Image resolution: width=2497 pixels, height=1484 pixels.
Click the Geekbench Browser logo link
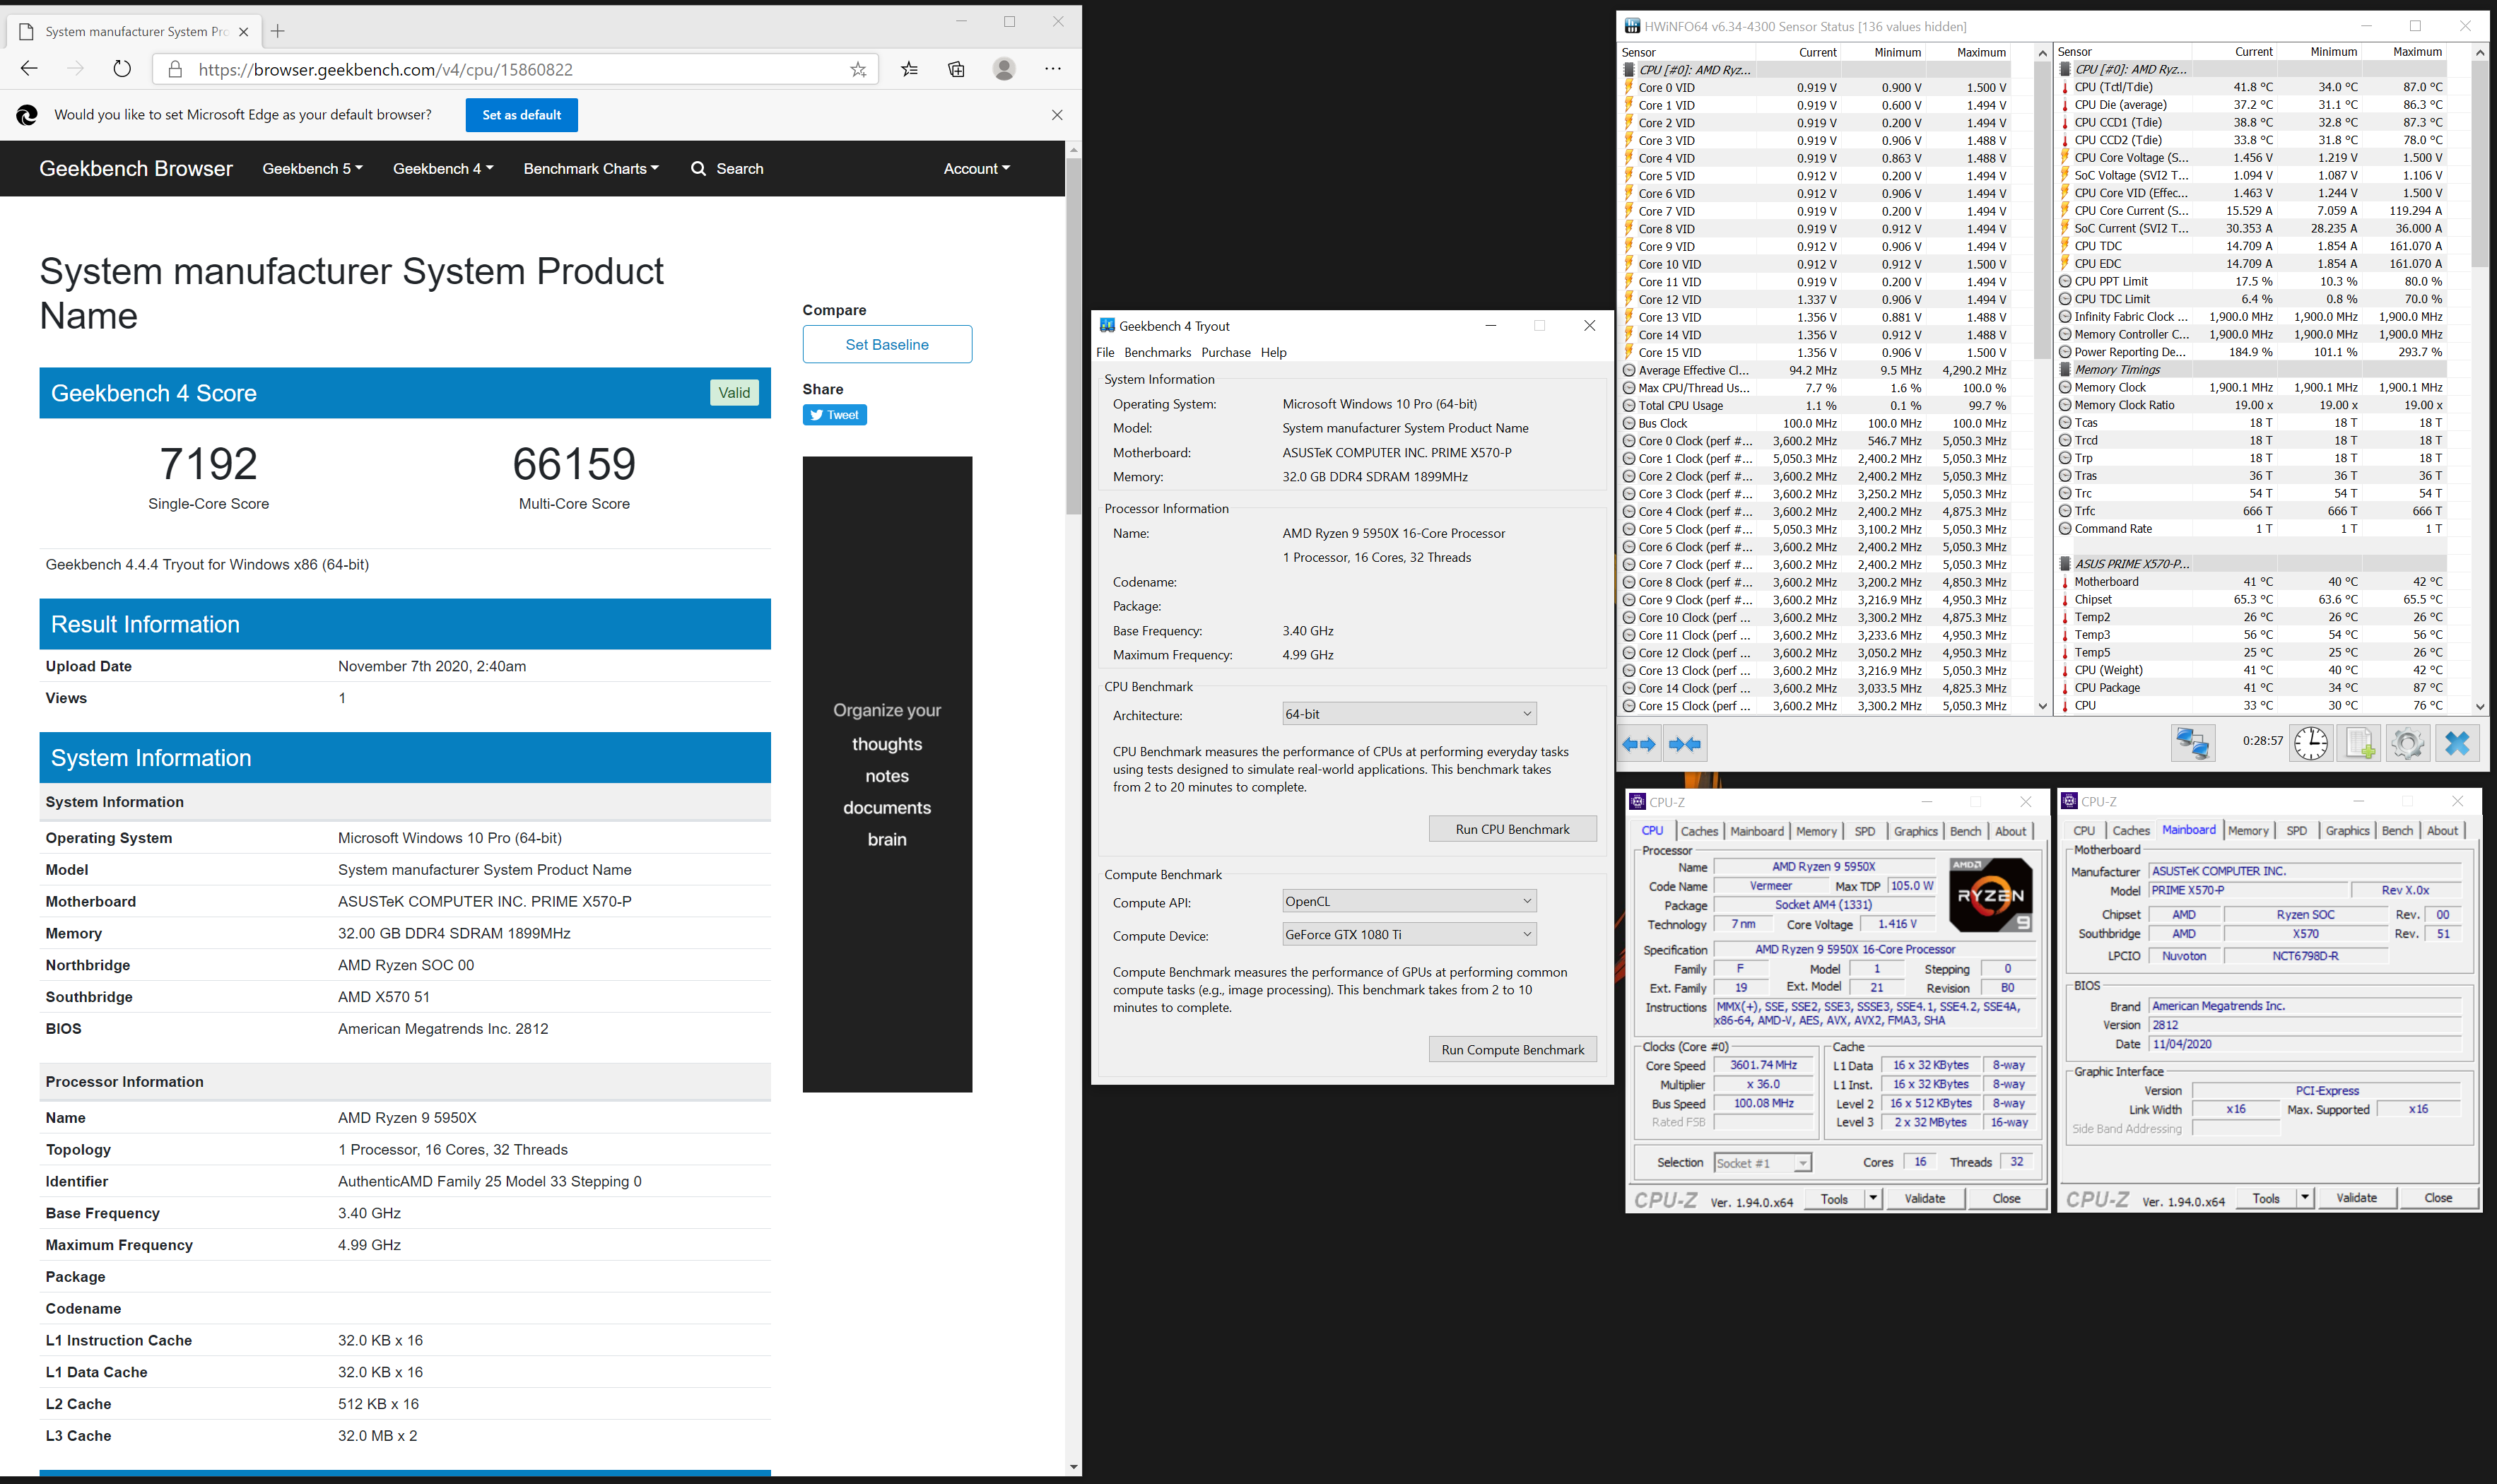pyautogui.click(x=136, y=168)
